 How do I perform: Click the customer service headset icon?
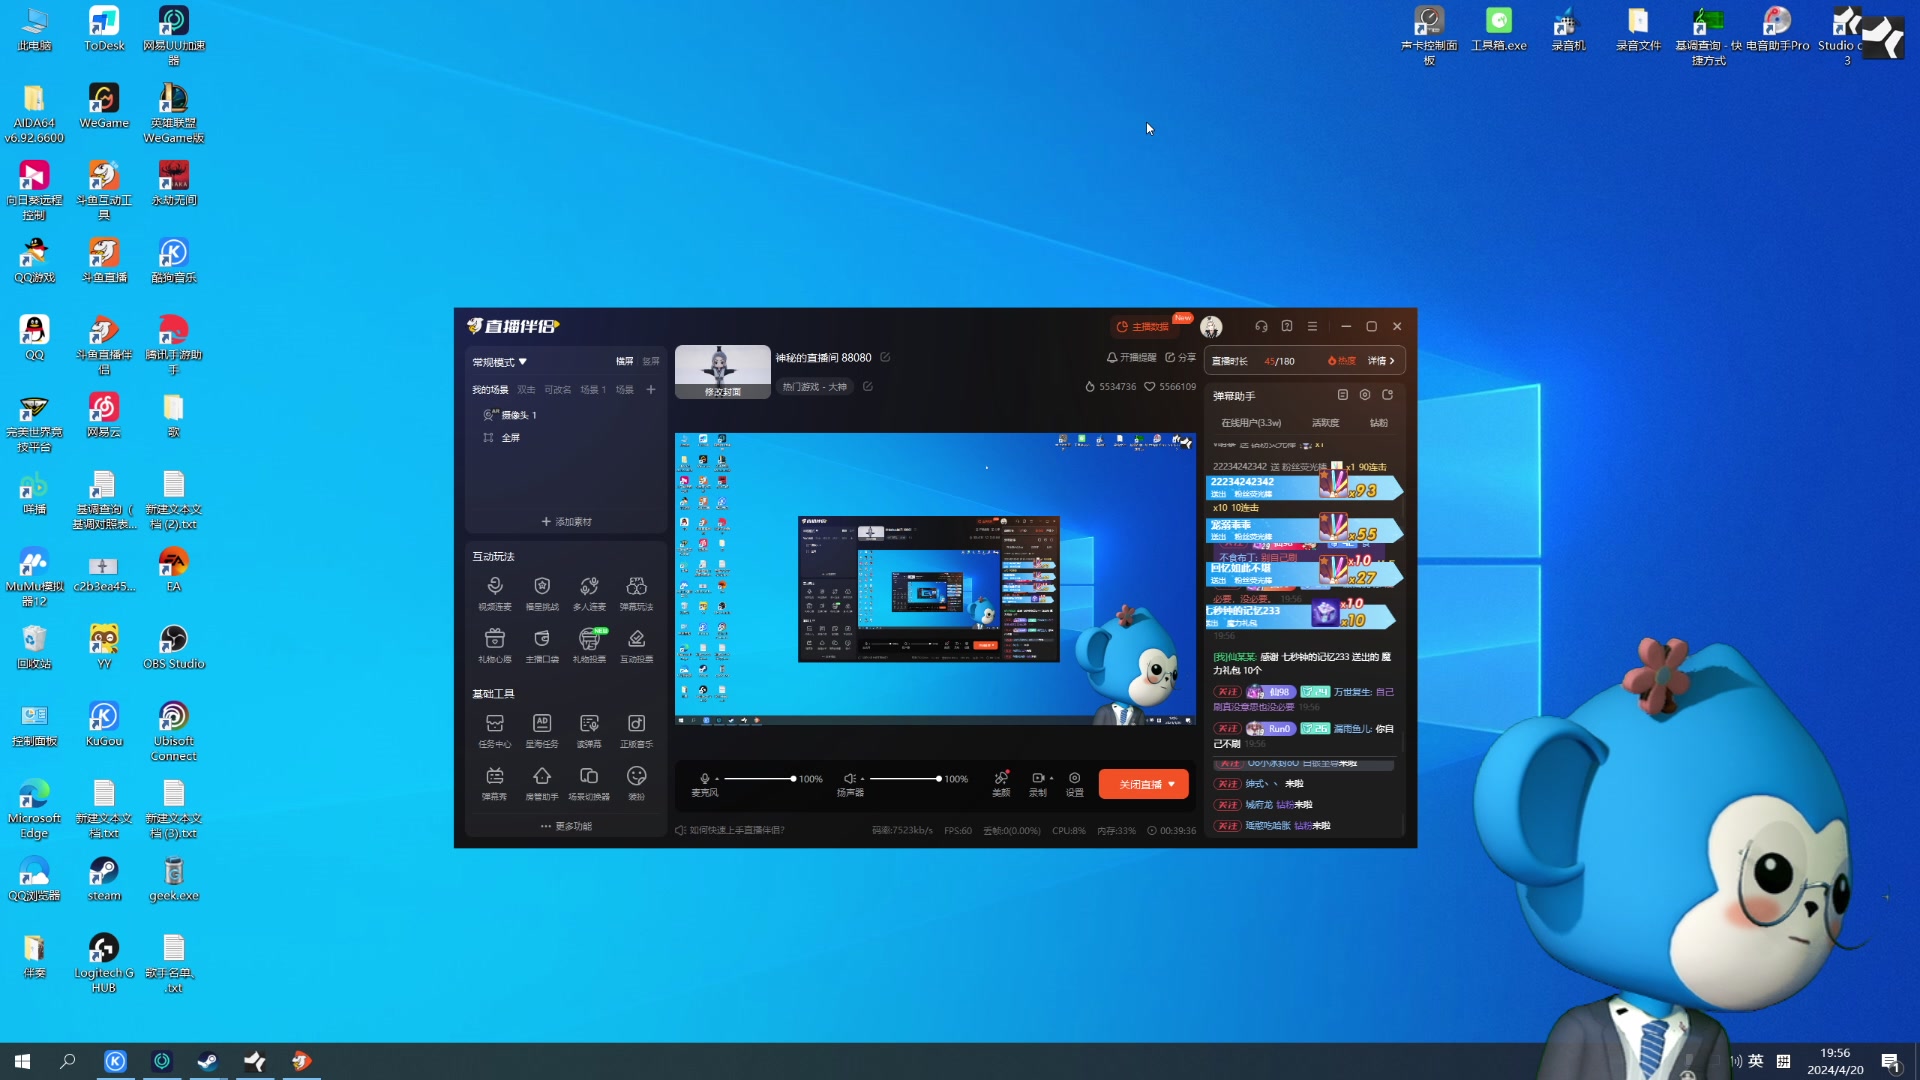point(1261,327)
